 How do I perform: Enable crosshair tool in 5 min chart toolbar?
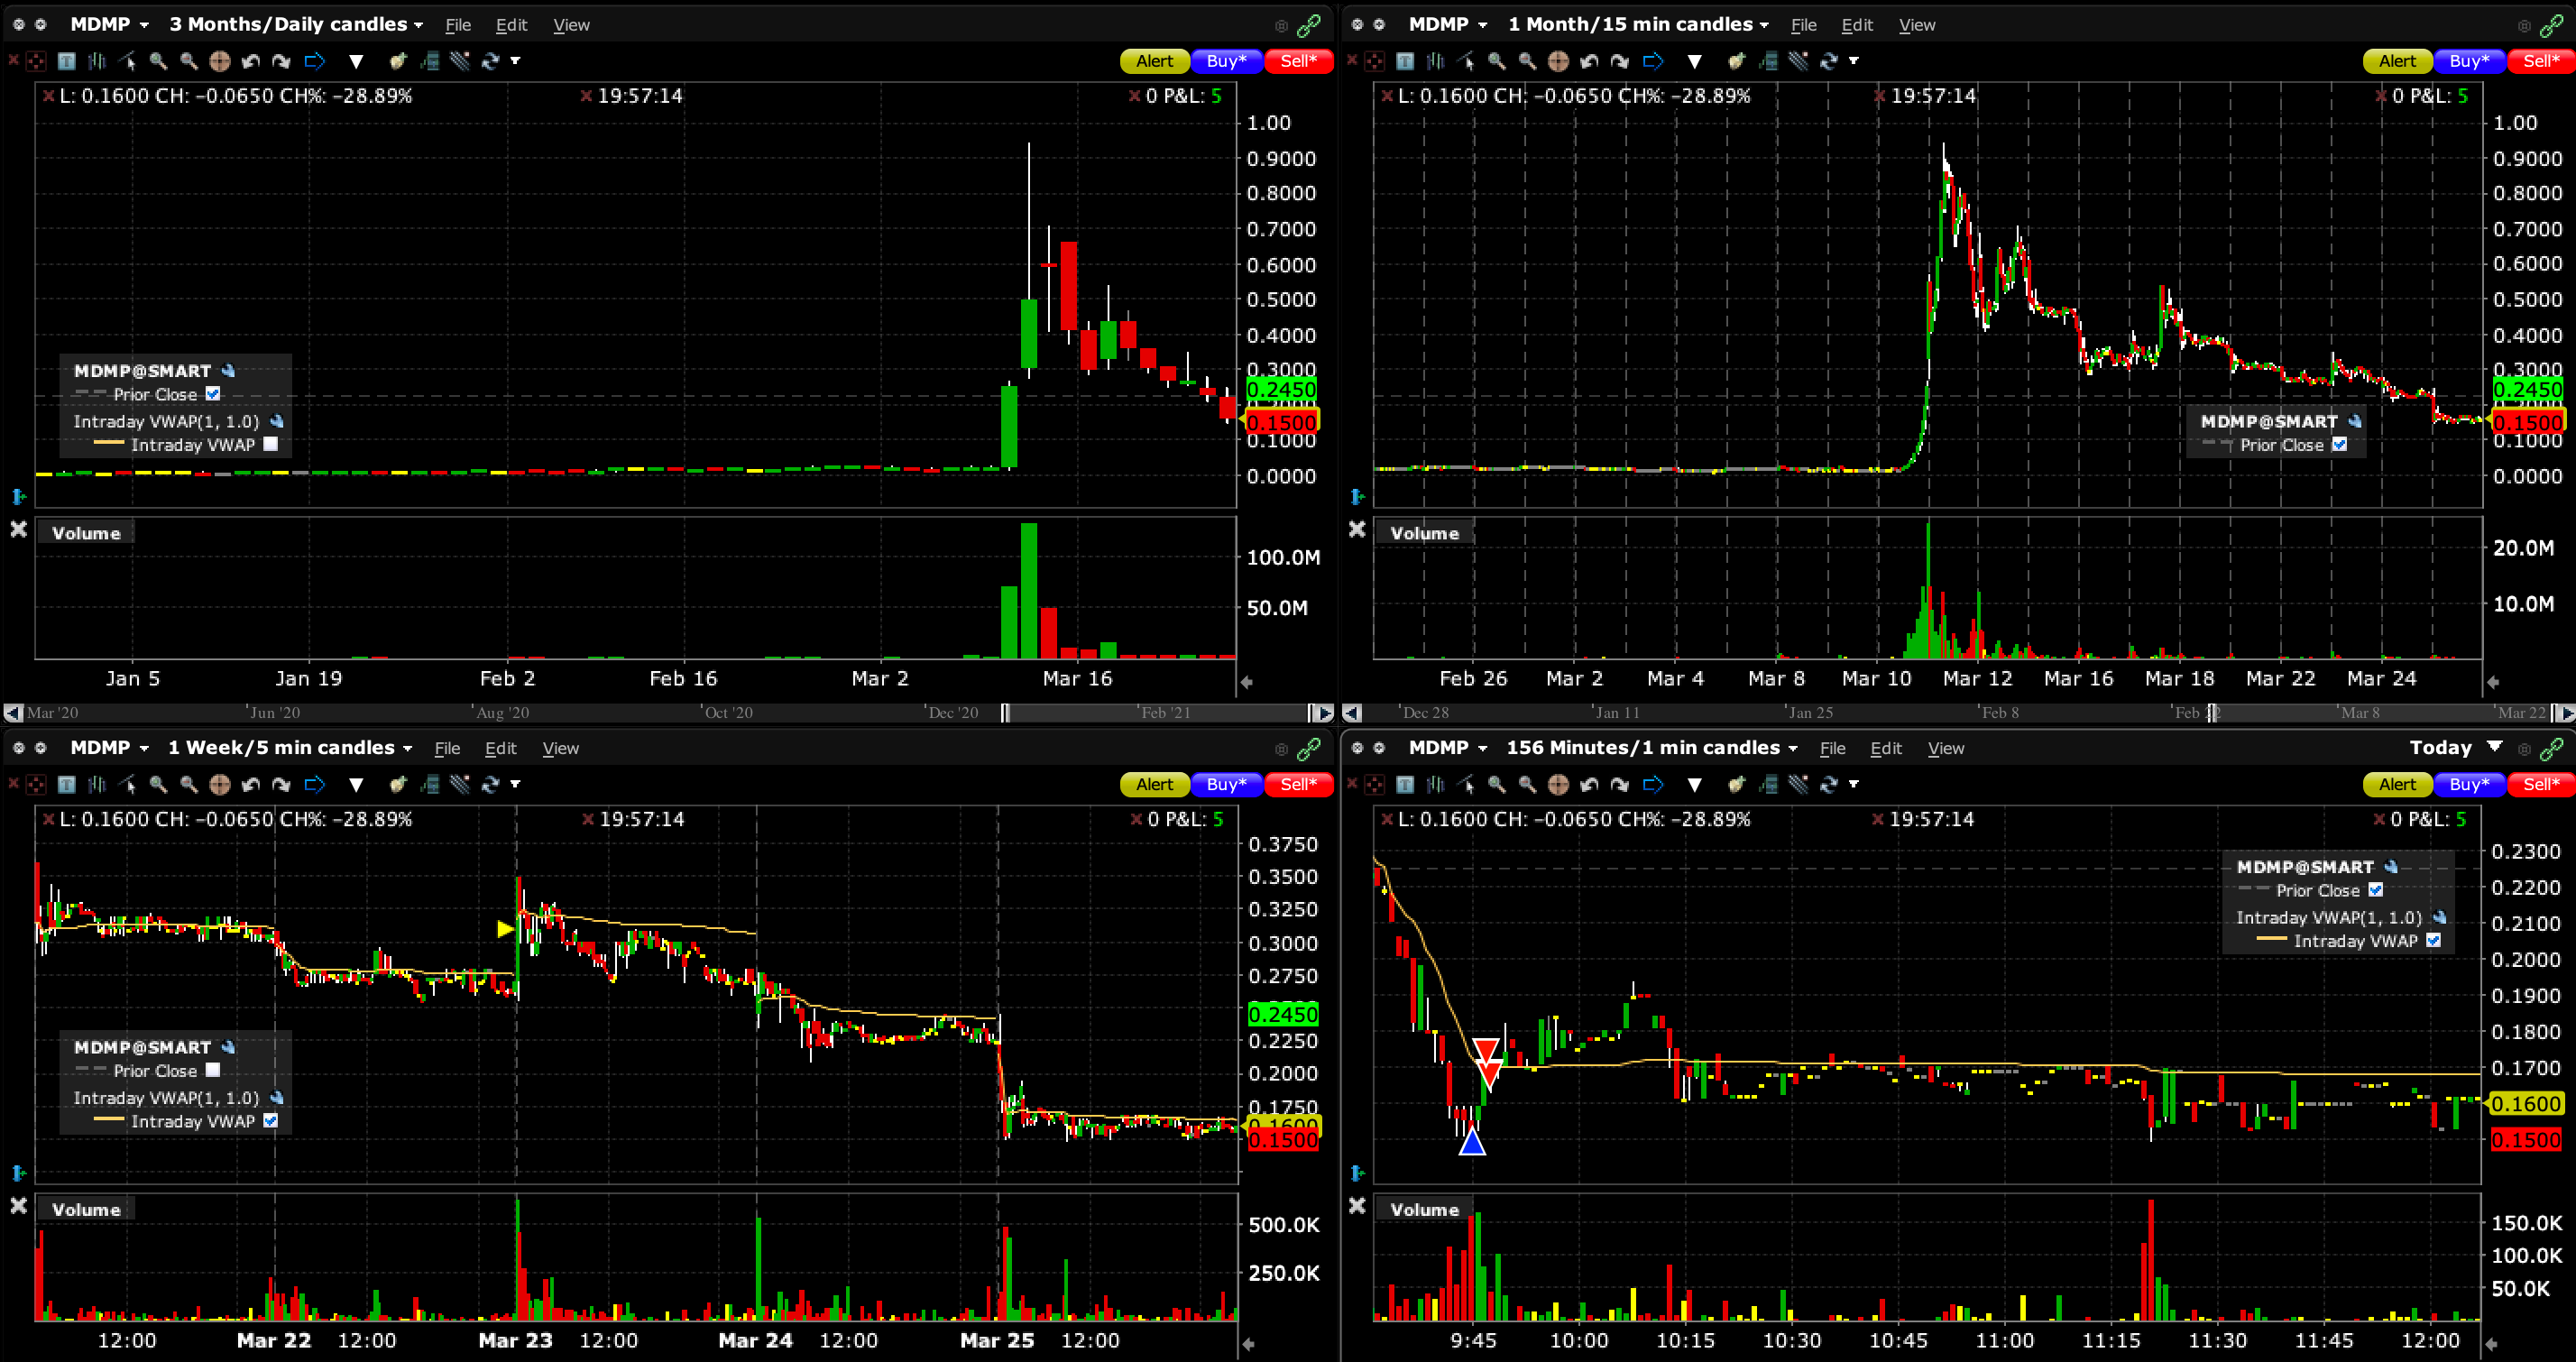click(x=219, y=785)
